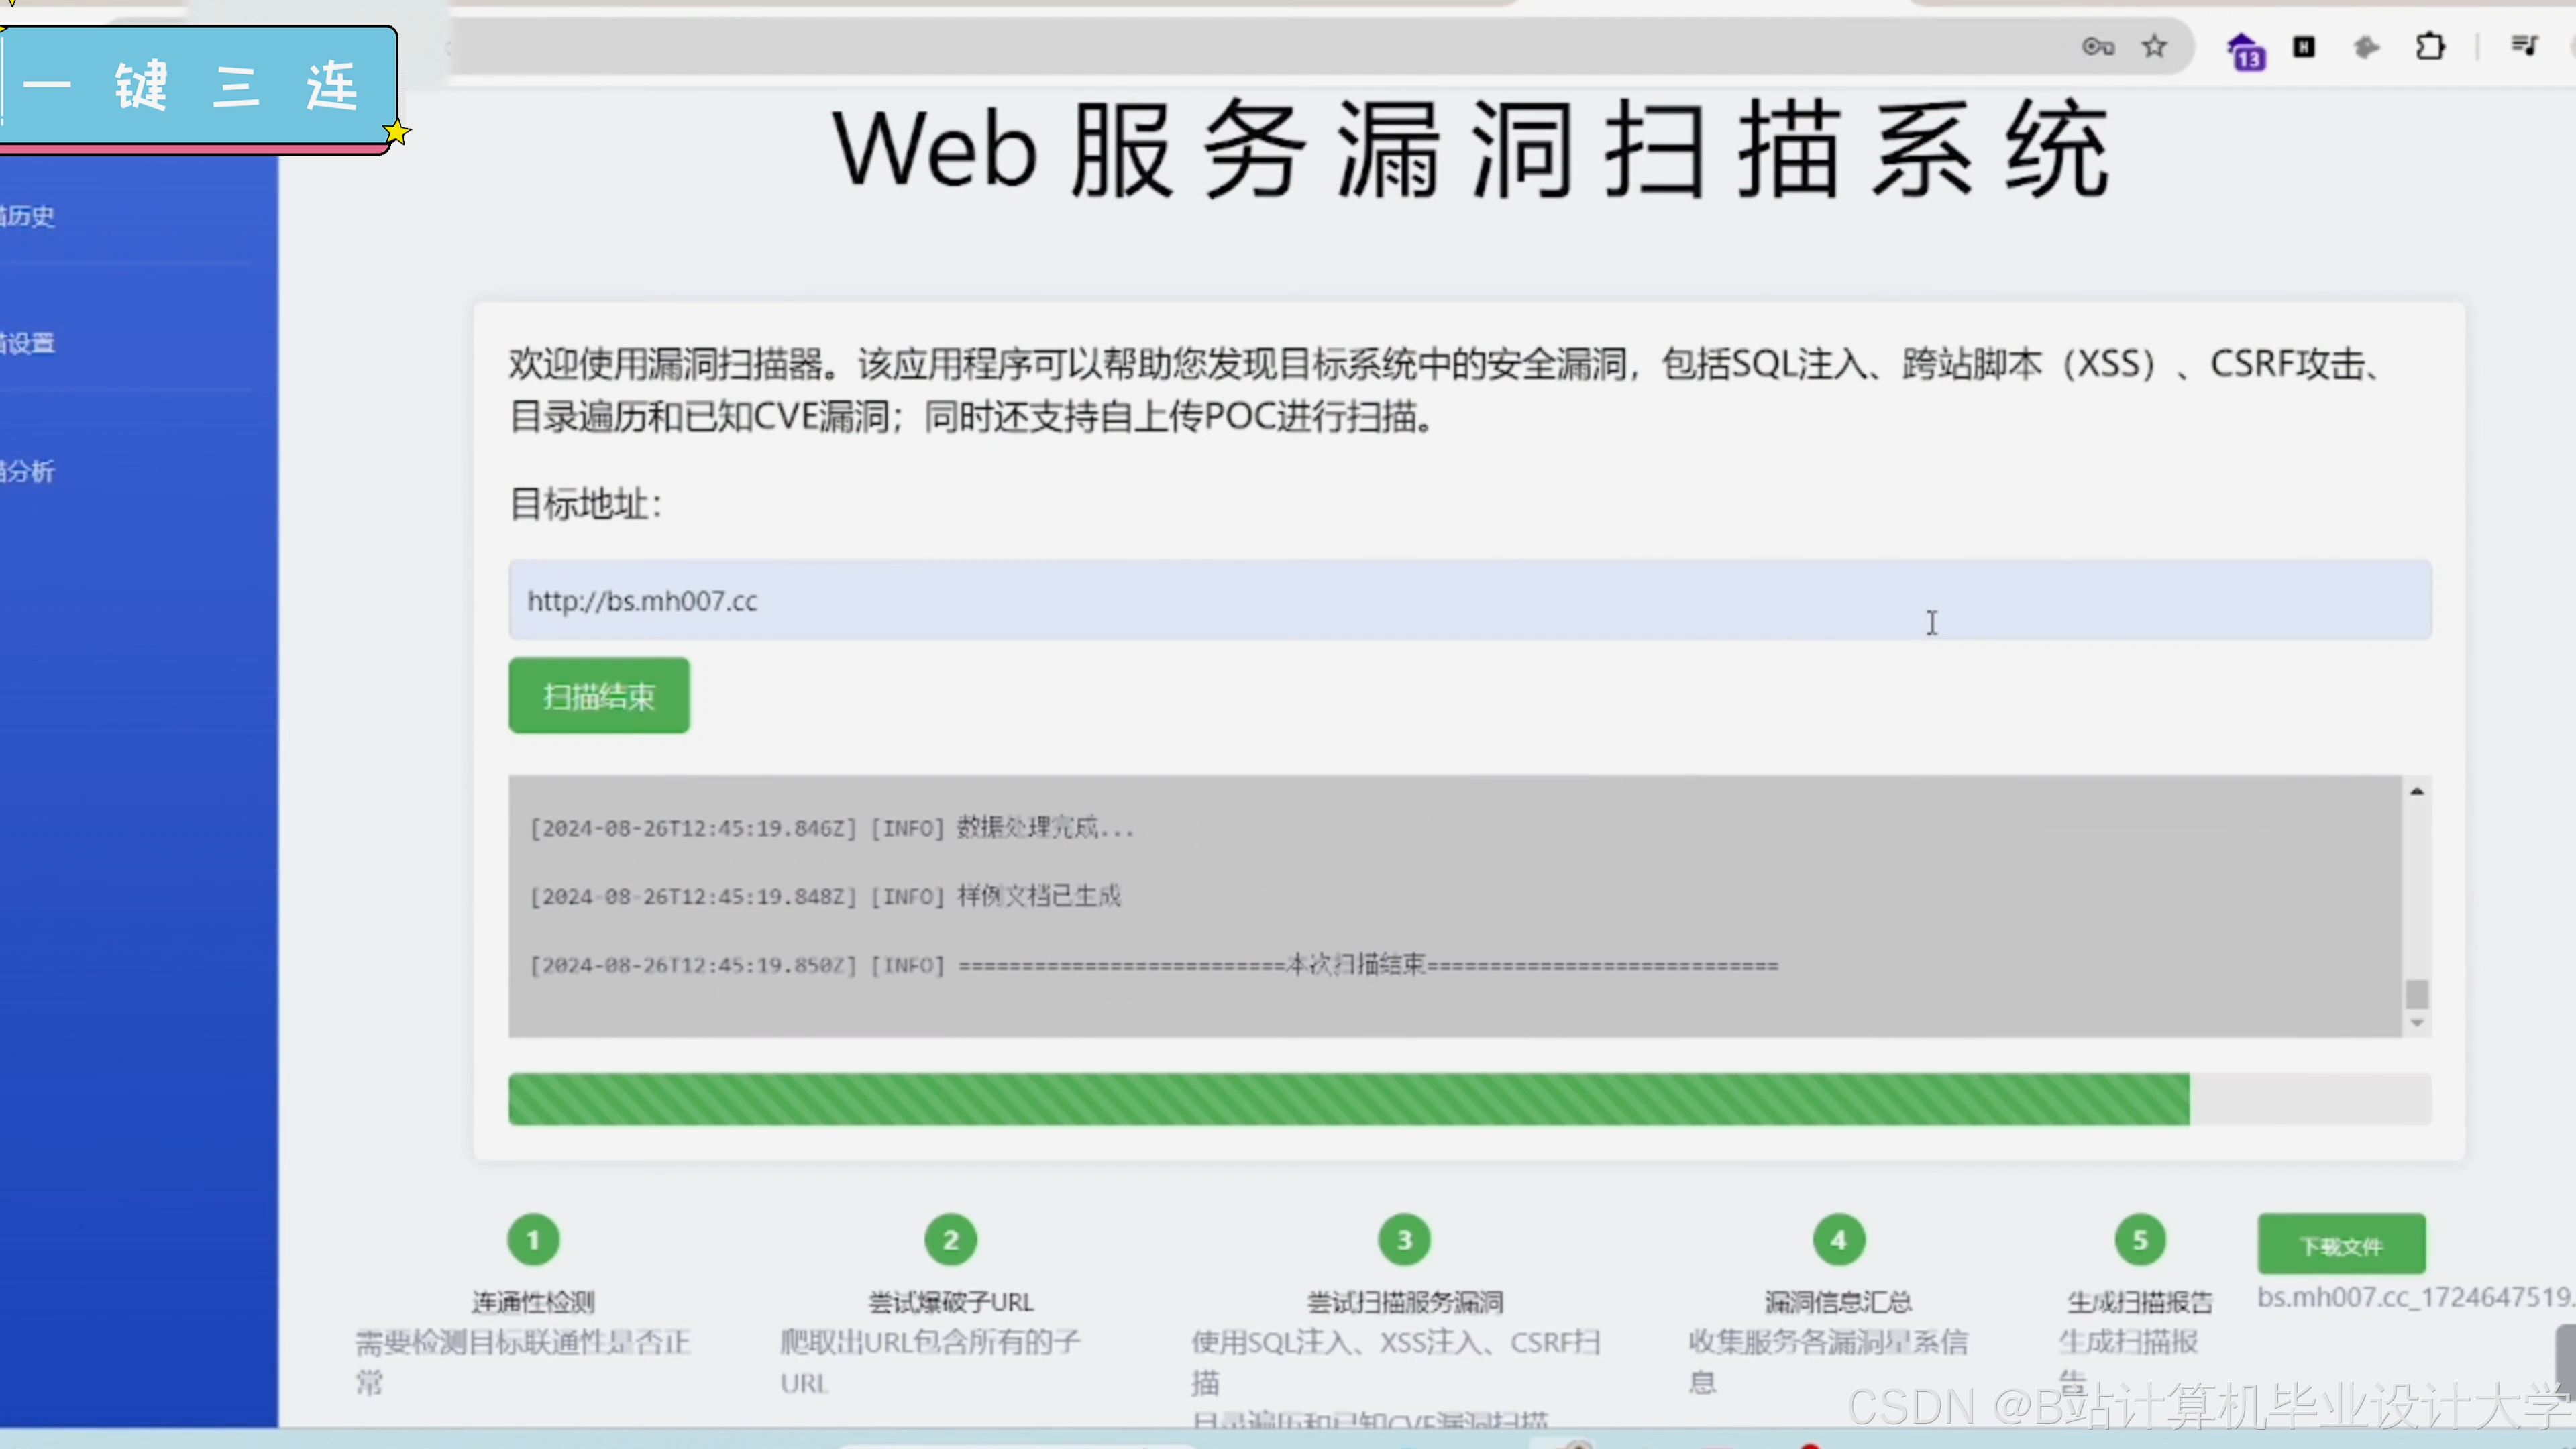Click step 2 circle 尝试爆破子URL
Viewport: 2576px width, 1449px height.
[x=950, y=1240]
